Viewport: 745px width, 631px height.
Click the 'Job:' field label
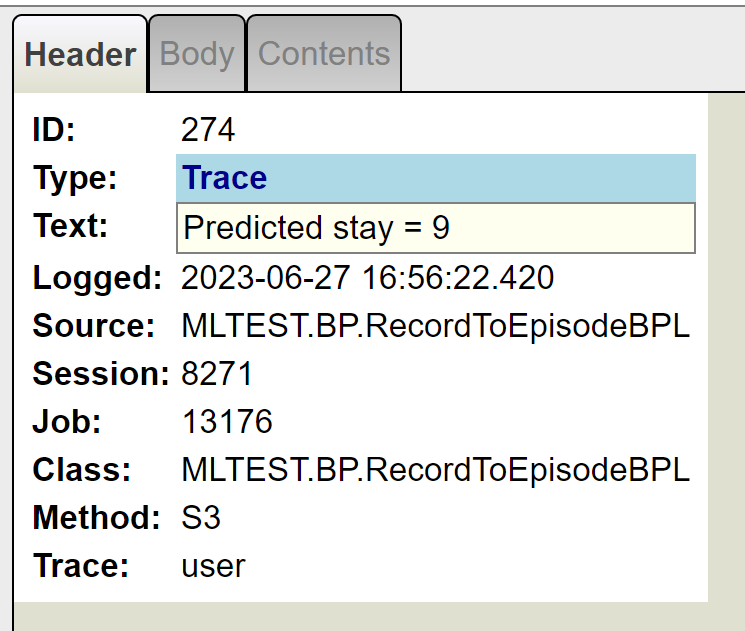67,422
